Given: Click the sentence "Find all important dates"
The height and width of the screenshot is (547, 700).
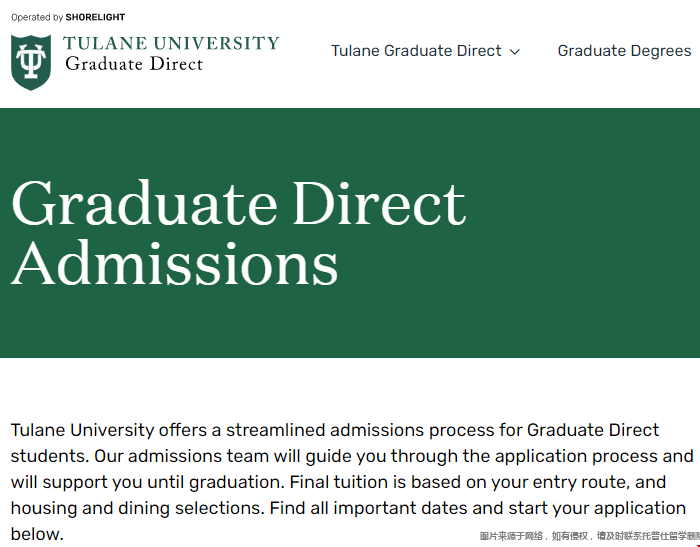Looking at the screenshot, I should [348, 521].
